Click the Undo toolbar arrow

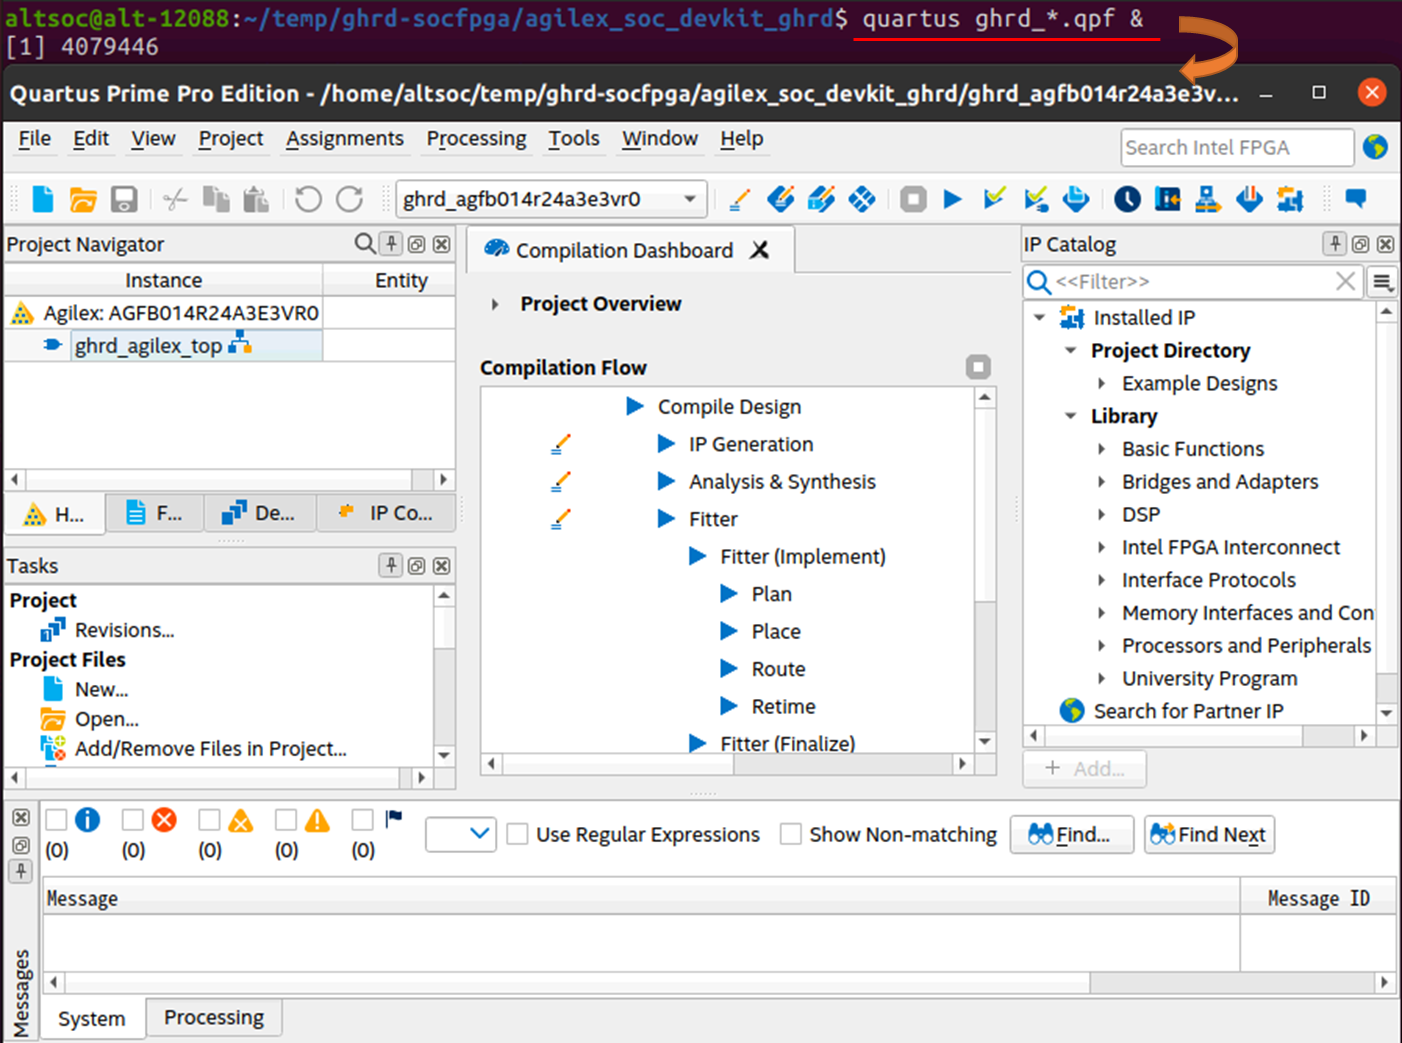tap(308, 199)
